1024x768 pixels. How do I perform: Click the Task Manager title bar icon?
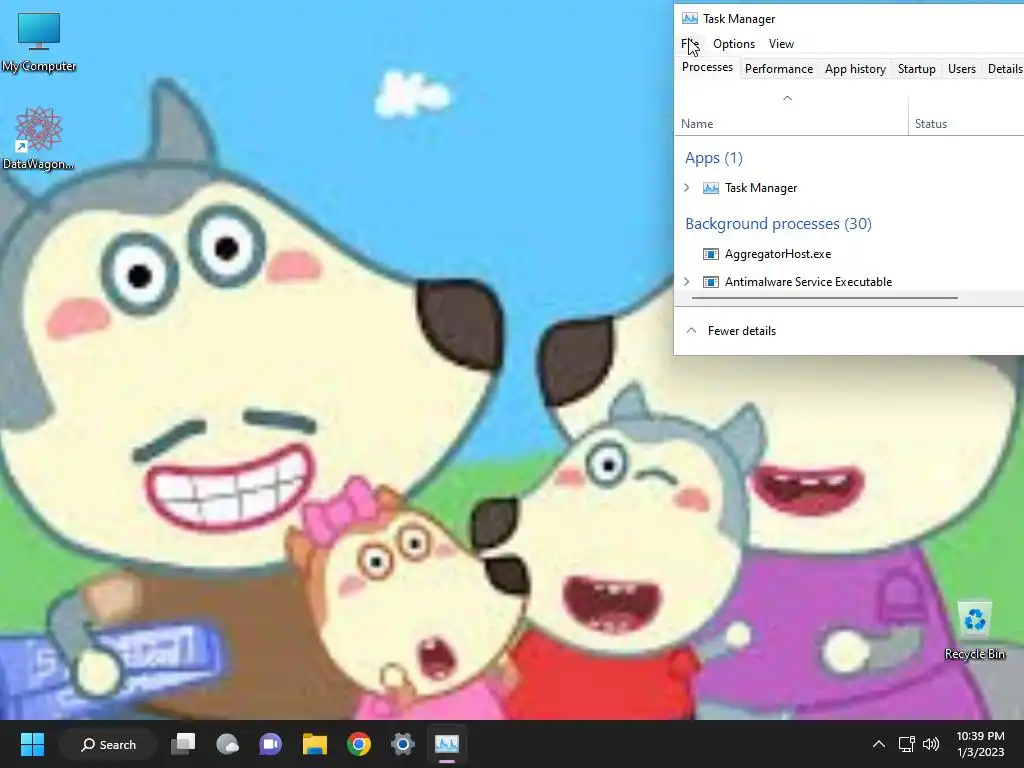[689, 18]
